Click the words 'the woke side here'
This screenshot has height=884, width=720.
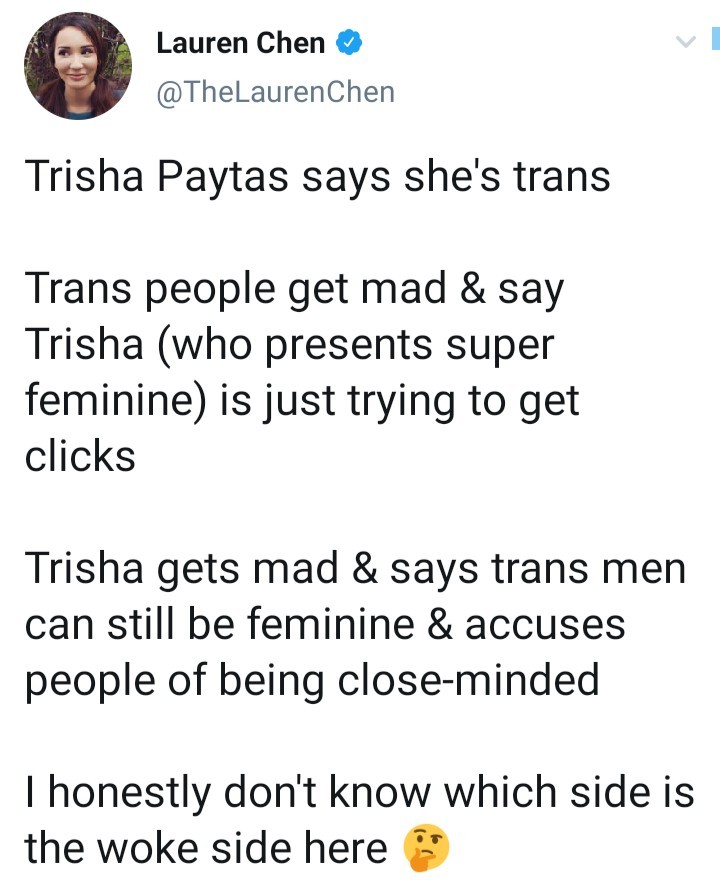[205, 848]
